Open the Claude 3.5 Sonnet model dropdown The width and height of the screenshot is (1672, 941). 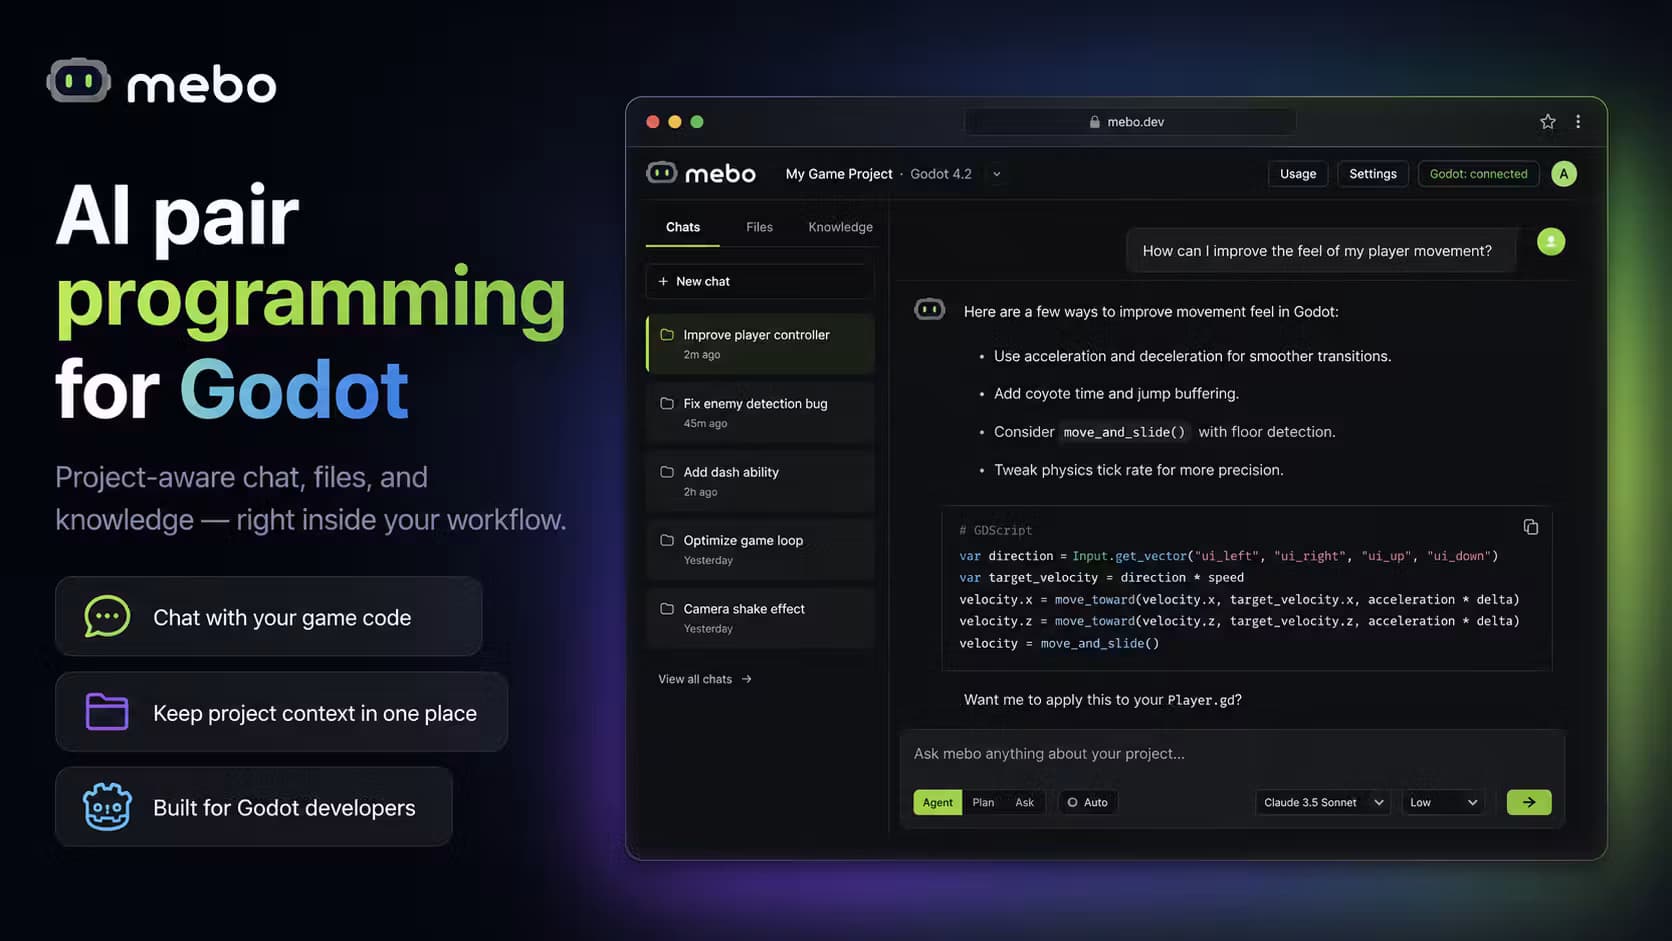(x=1323, y=802)
